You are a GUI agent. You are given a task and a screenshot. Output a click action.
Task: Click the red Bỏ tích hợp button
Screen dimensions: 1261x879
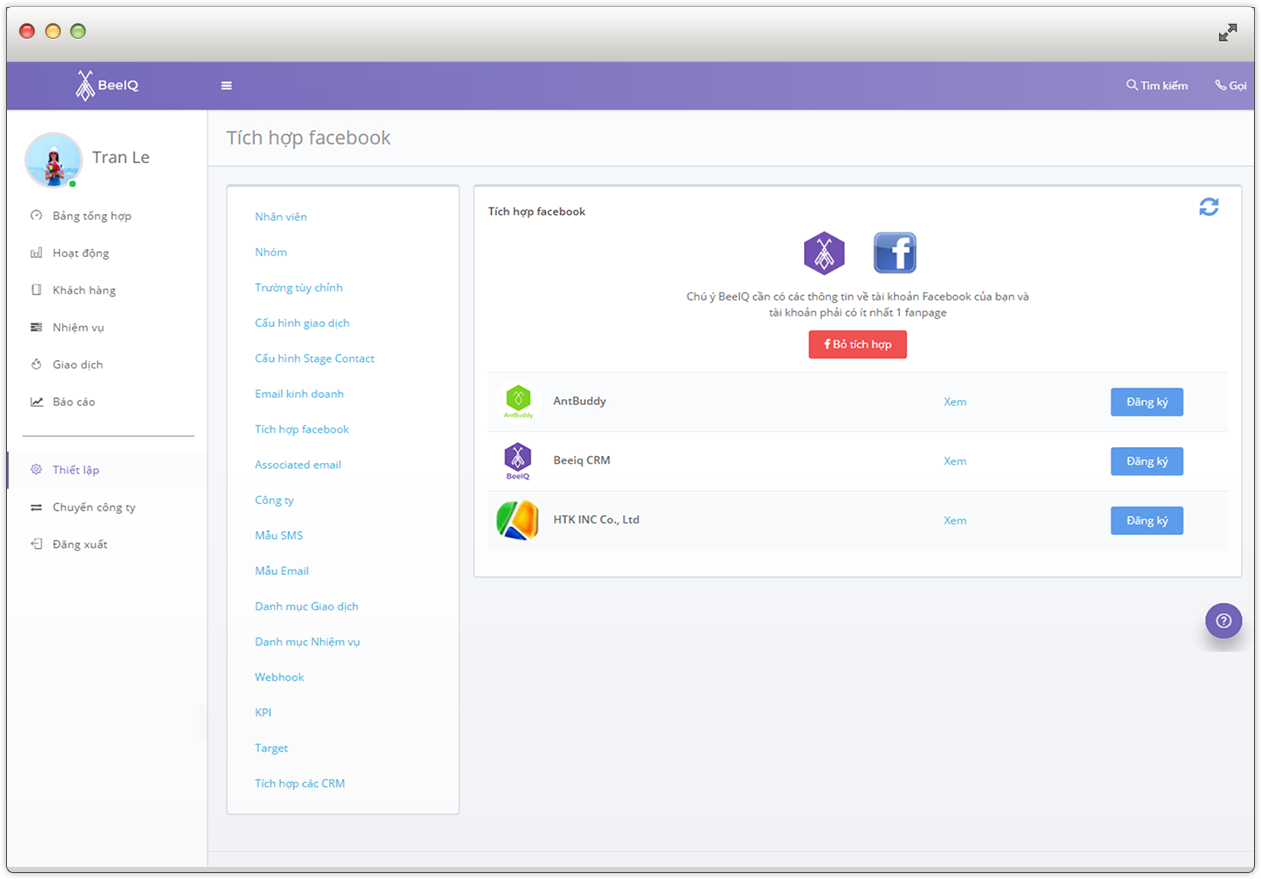pos(857,344)
